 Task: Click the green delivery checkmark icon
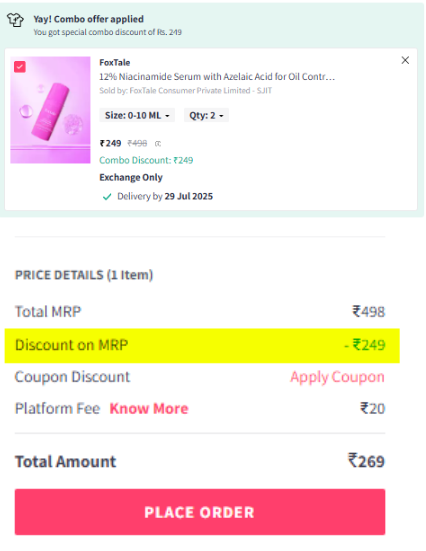click(x=107, y=196)
